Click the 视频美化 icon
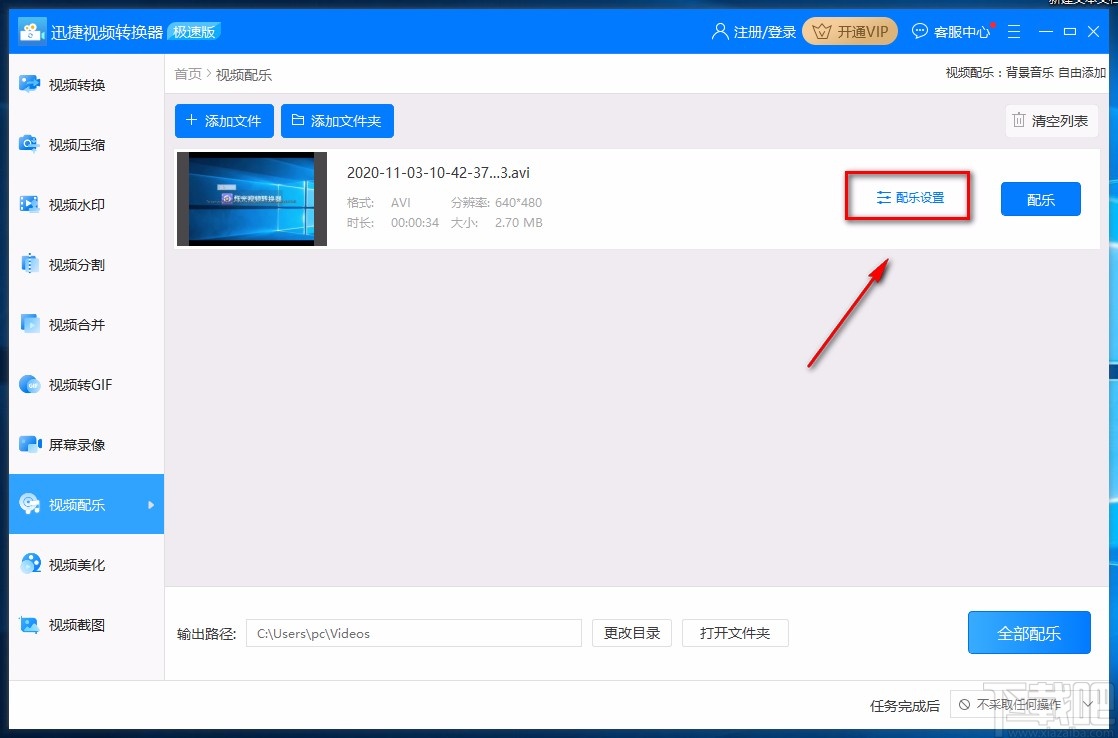The height and width of the screenshot is (738, 1118). tap(30, 564)
